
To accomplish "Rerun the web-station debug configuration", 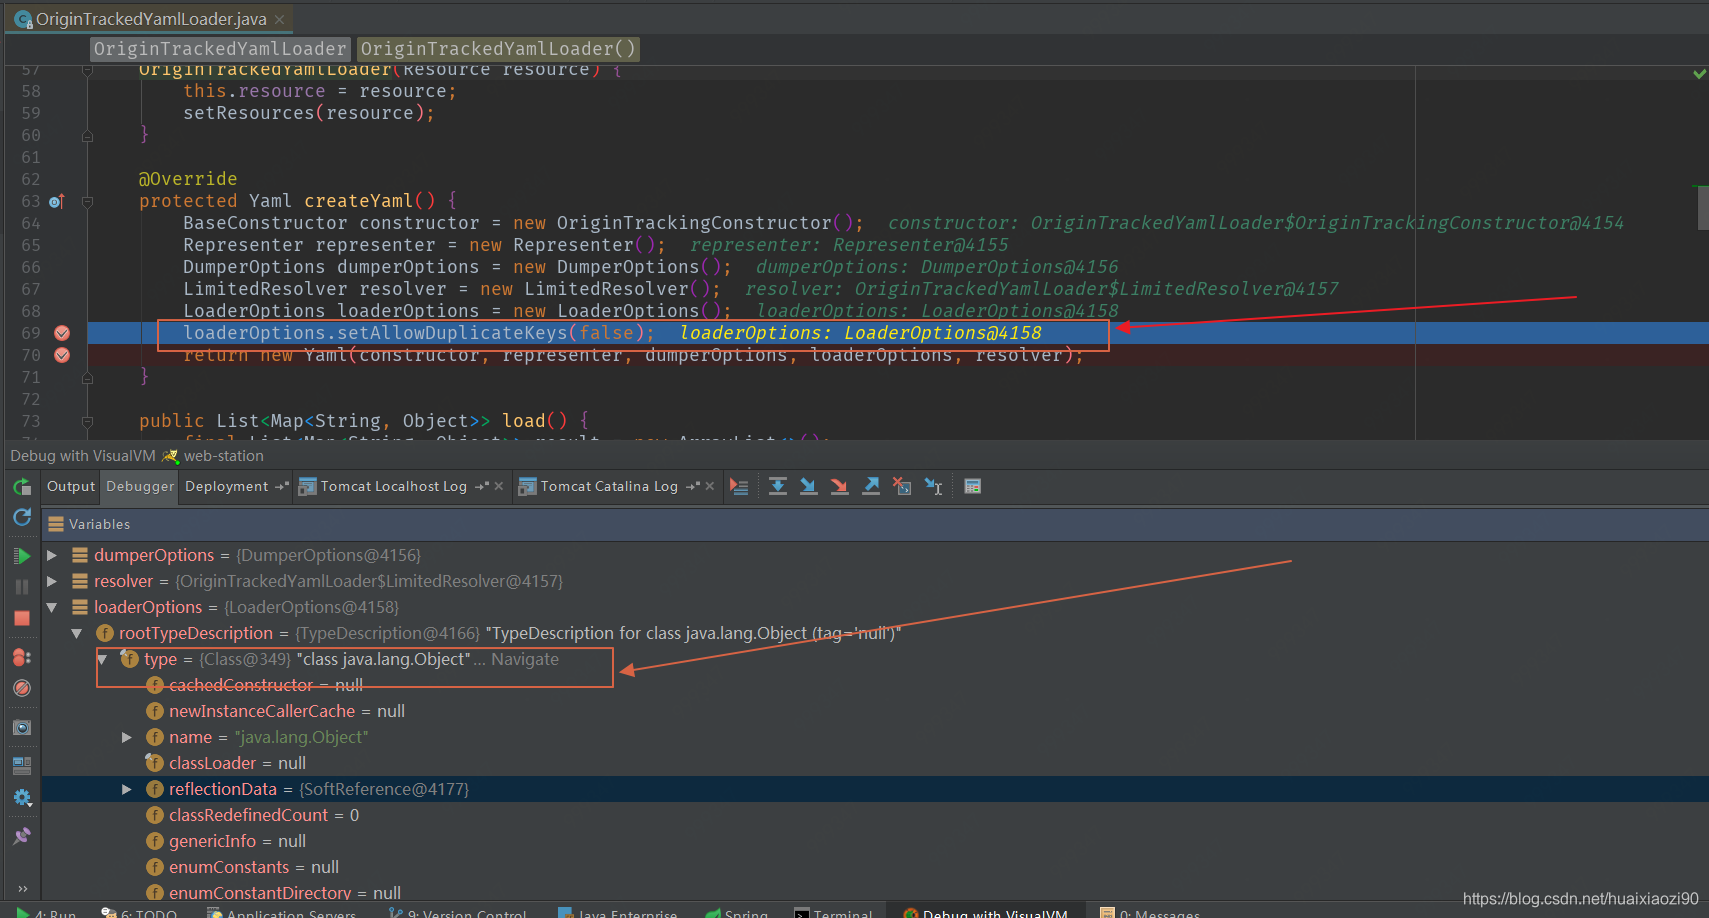I will [22, 487].
